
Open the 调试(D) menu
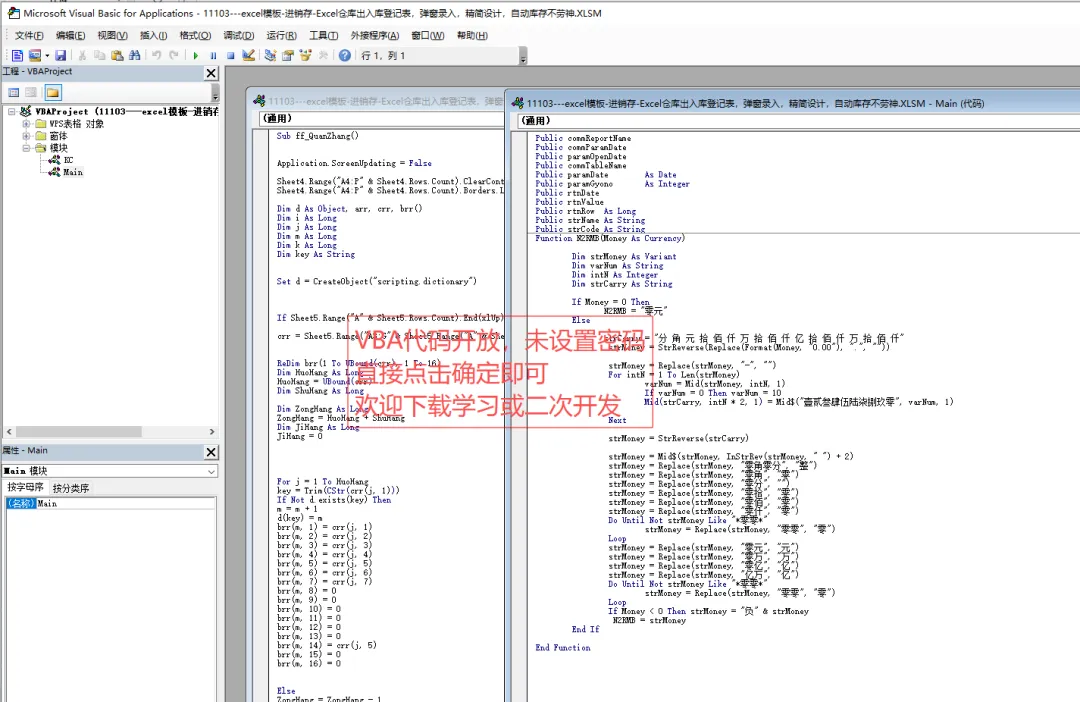[238, 35]
